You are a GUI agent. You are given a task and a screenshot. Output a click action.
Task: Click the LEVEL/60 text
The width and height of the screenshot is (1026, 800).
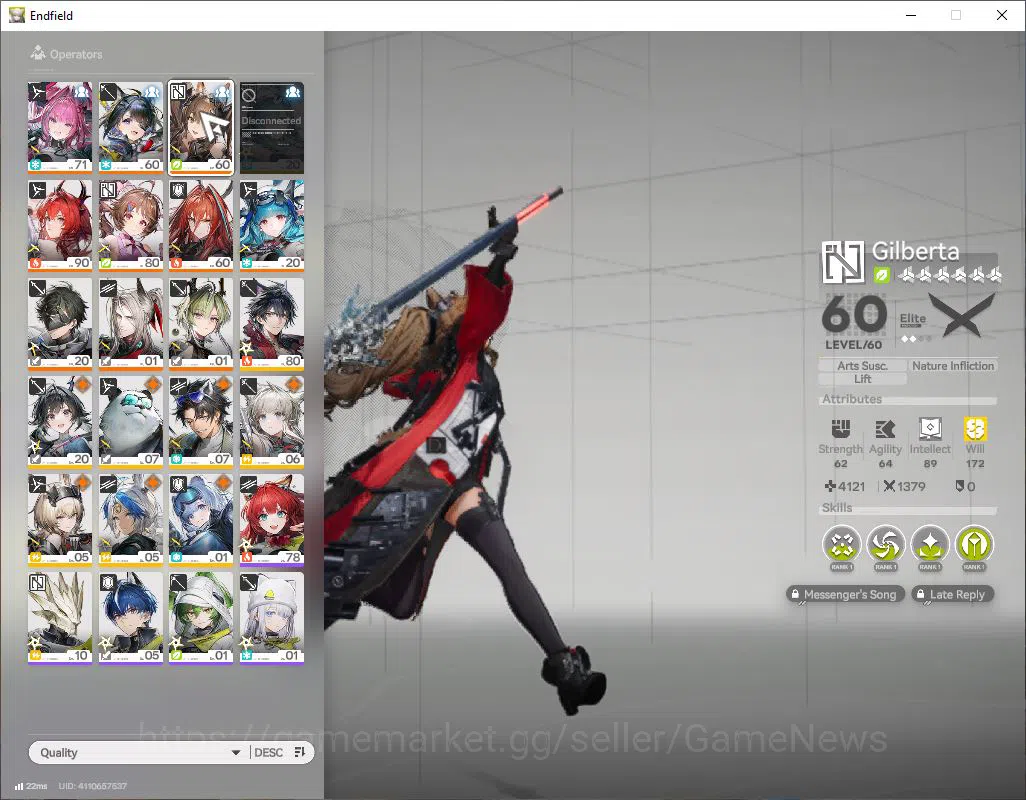853,345
